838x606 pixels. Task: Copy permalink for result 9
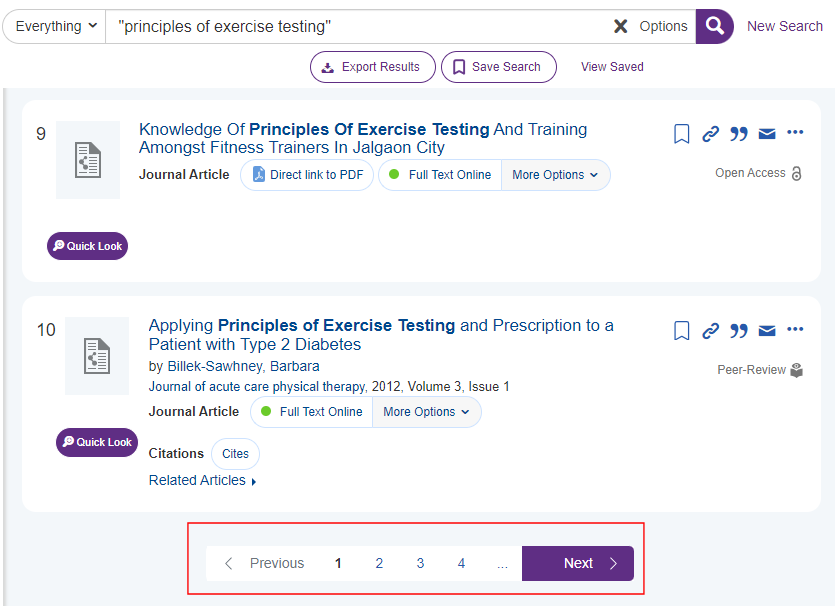(710, 134)
